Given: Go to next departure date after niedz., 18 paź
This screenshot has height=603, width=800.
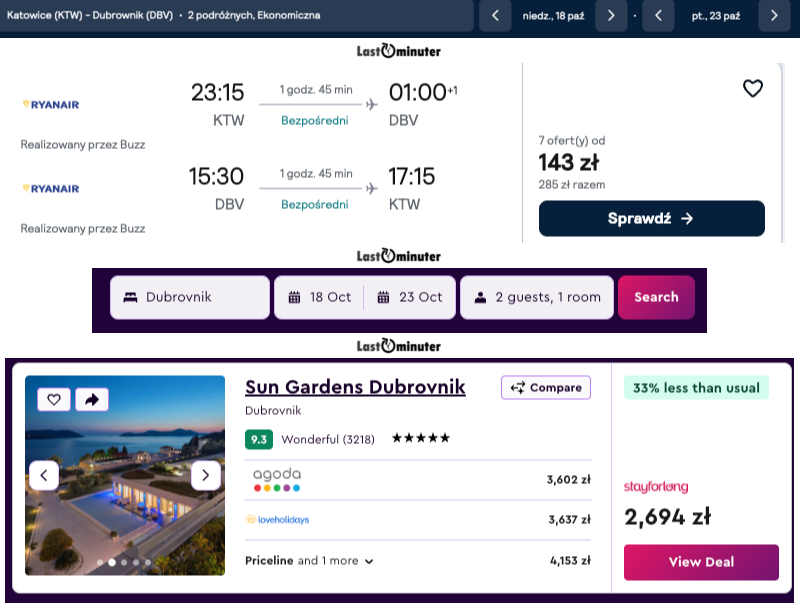Looking at the screenshot, I should pyautogui.click(x=611, y=16).
